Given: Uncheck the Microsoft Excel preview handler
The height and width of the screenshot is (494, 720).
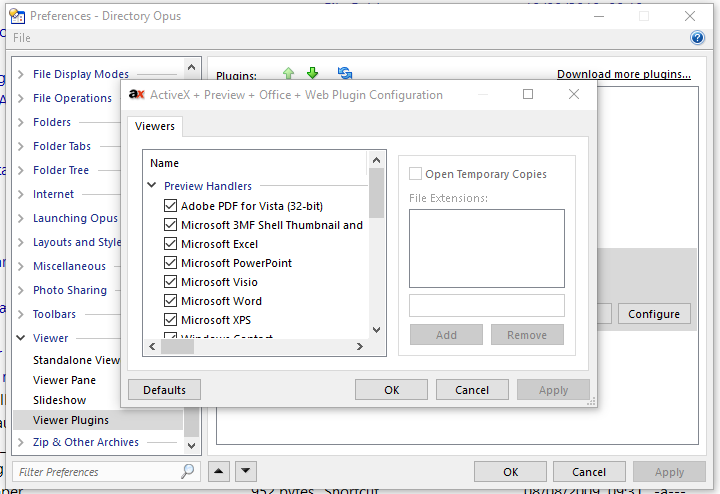Looking at the screenshot, I should click(x=170, y=244).
